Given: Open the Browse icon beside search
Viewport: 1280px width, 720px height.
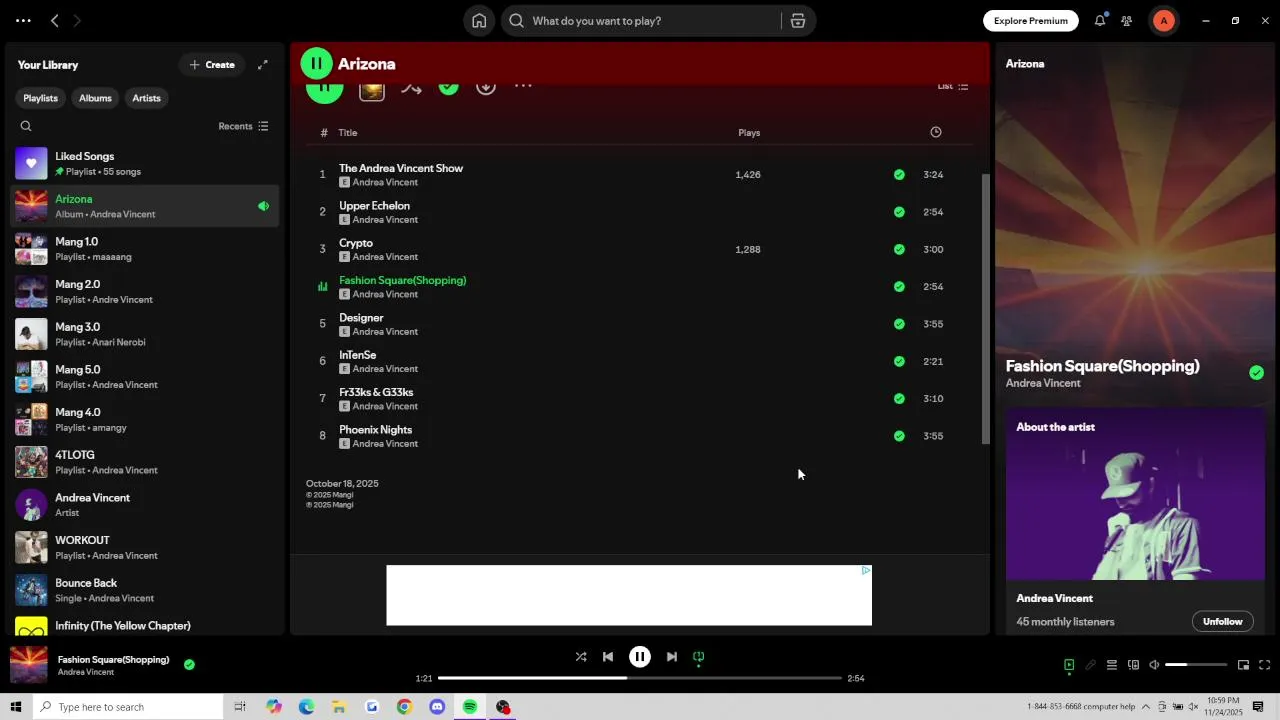Looking at the screenshot, I should tap(798, 21).
